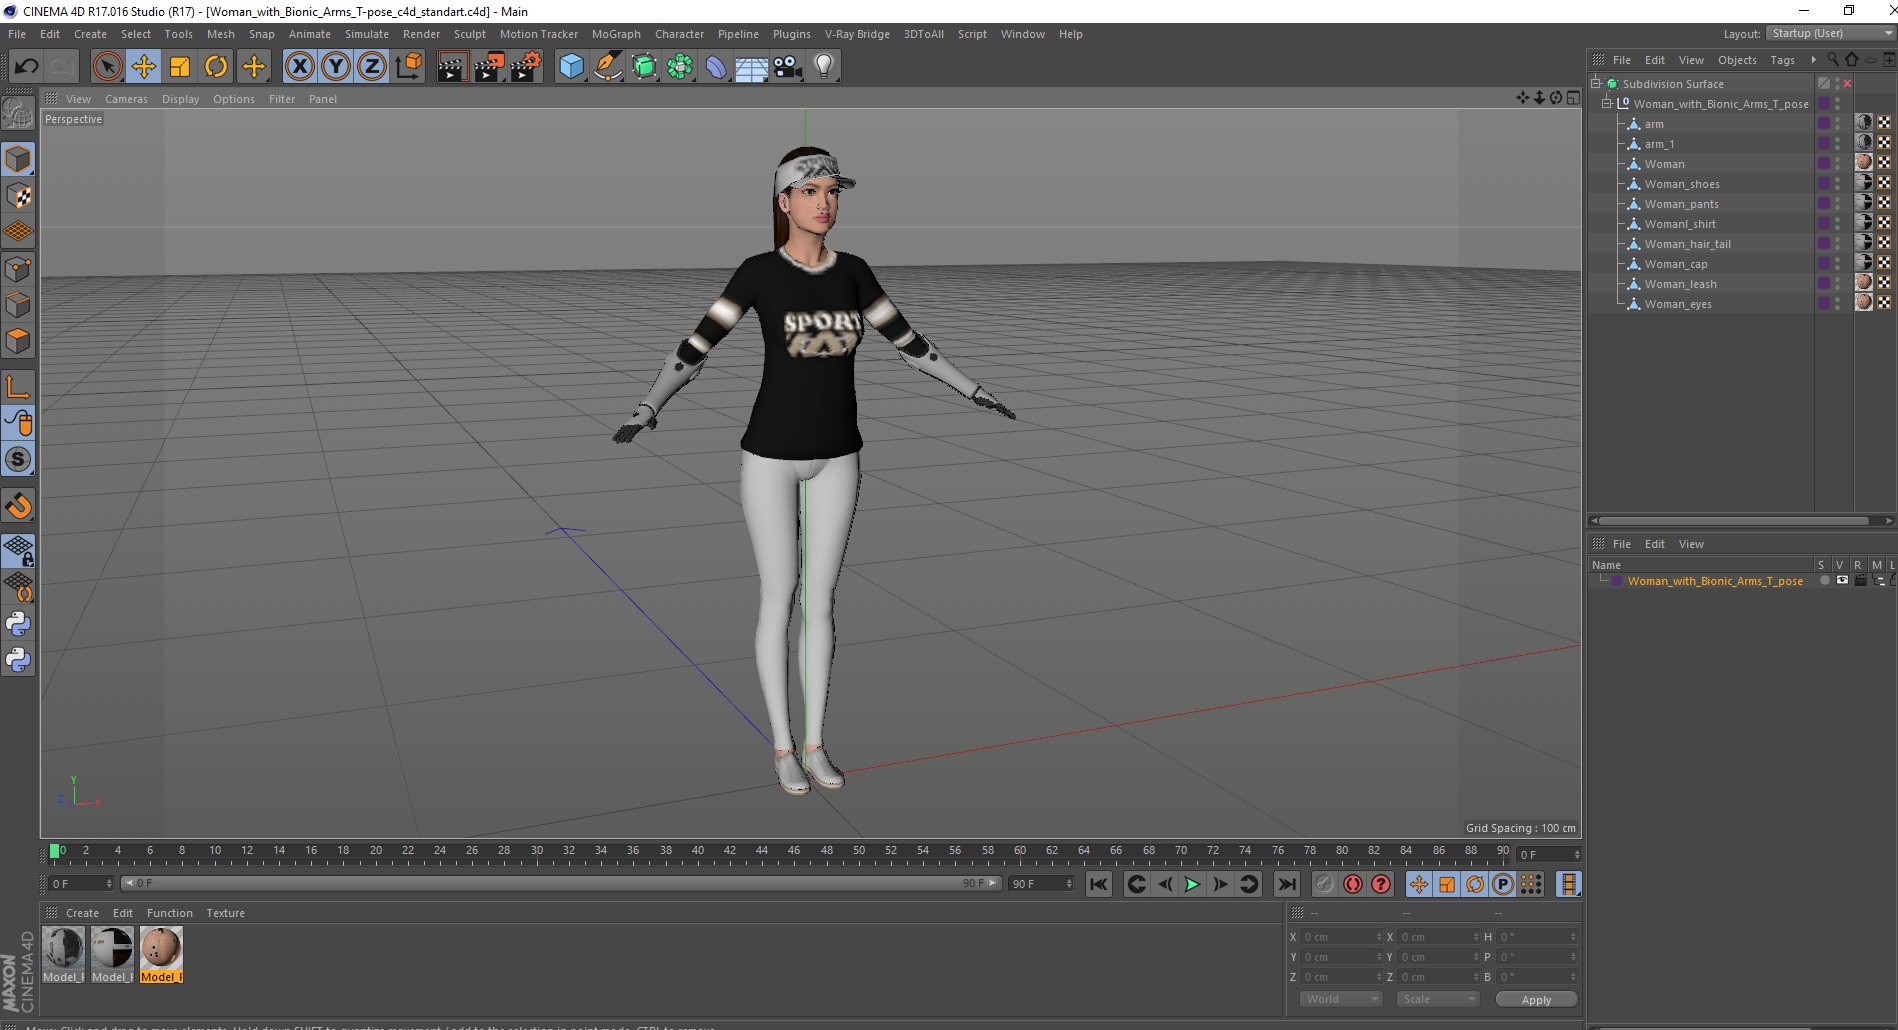Switch to Model mode
This screenshot has width=1898, height=1030.
[18, 160]
